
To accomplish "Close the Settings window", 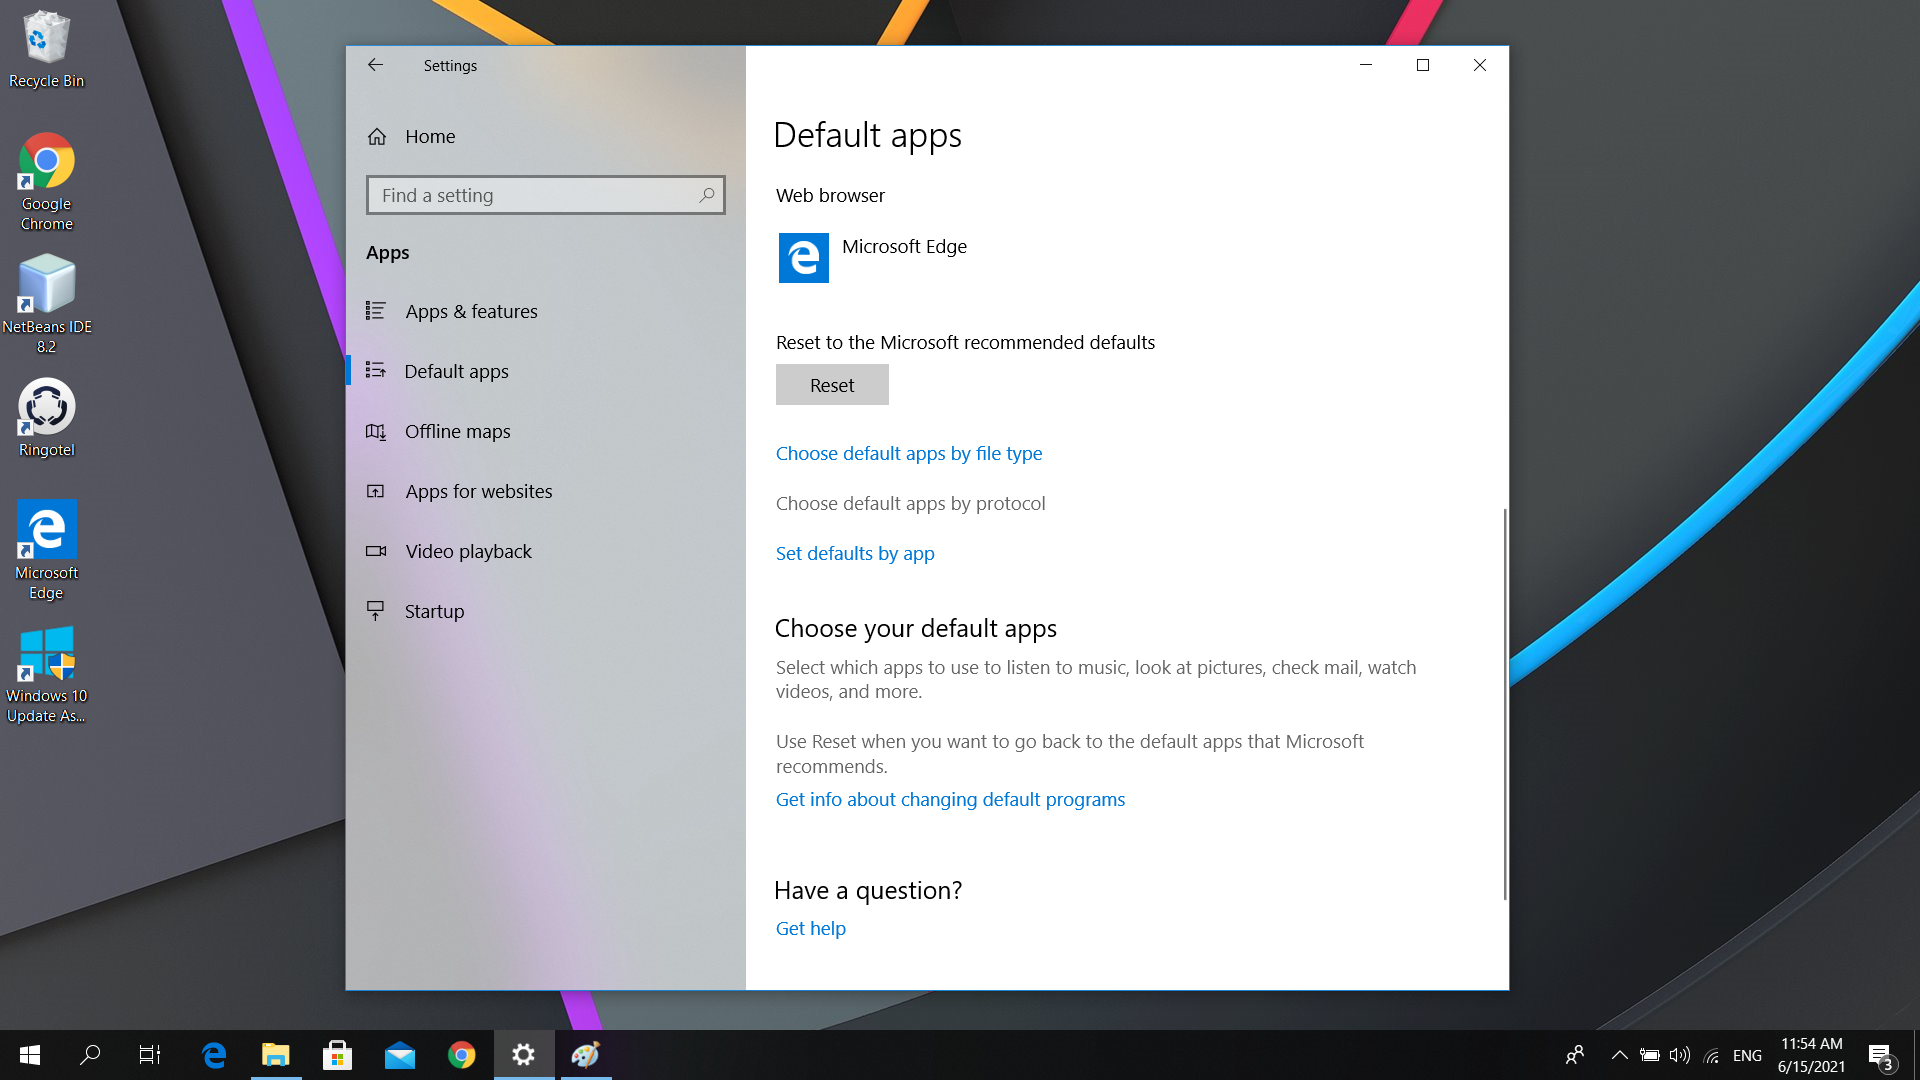I will (1480, 65).
